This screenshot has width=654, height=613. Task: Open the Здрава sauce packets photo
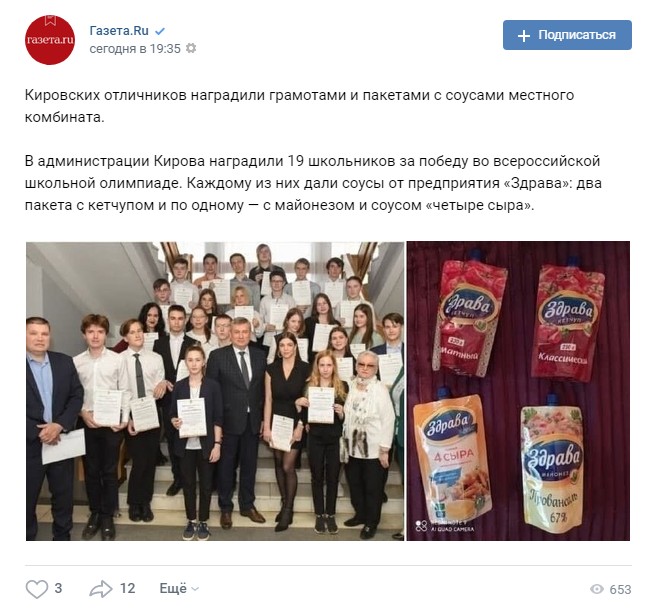coord(518,391)
